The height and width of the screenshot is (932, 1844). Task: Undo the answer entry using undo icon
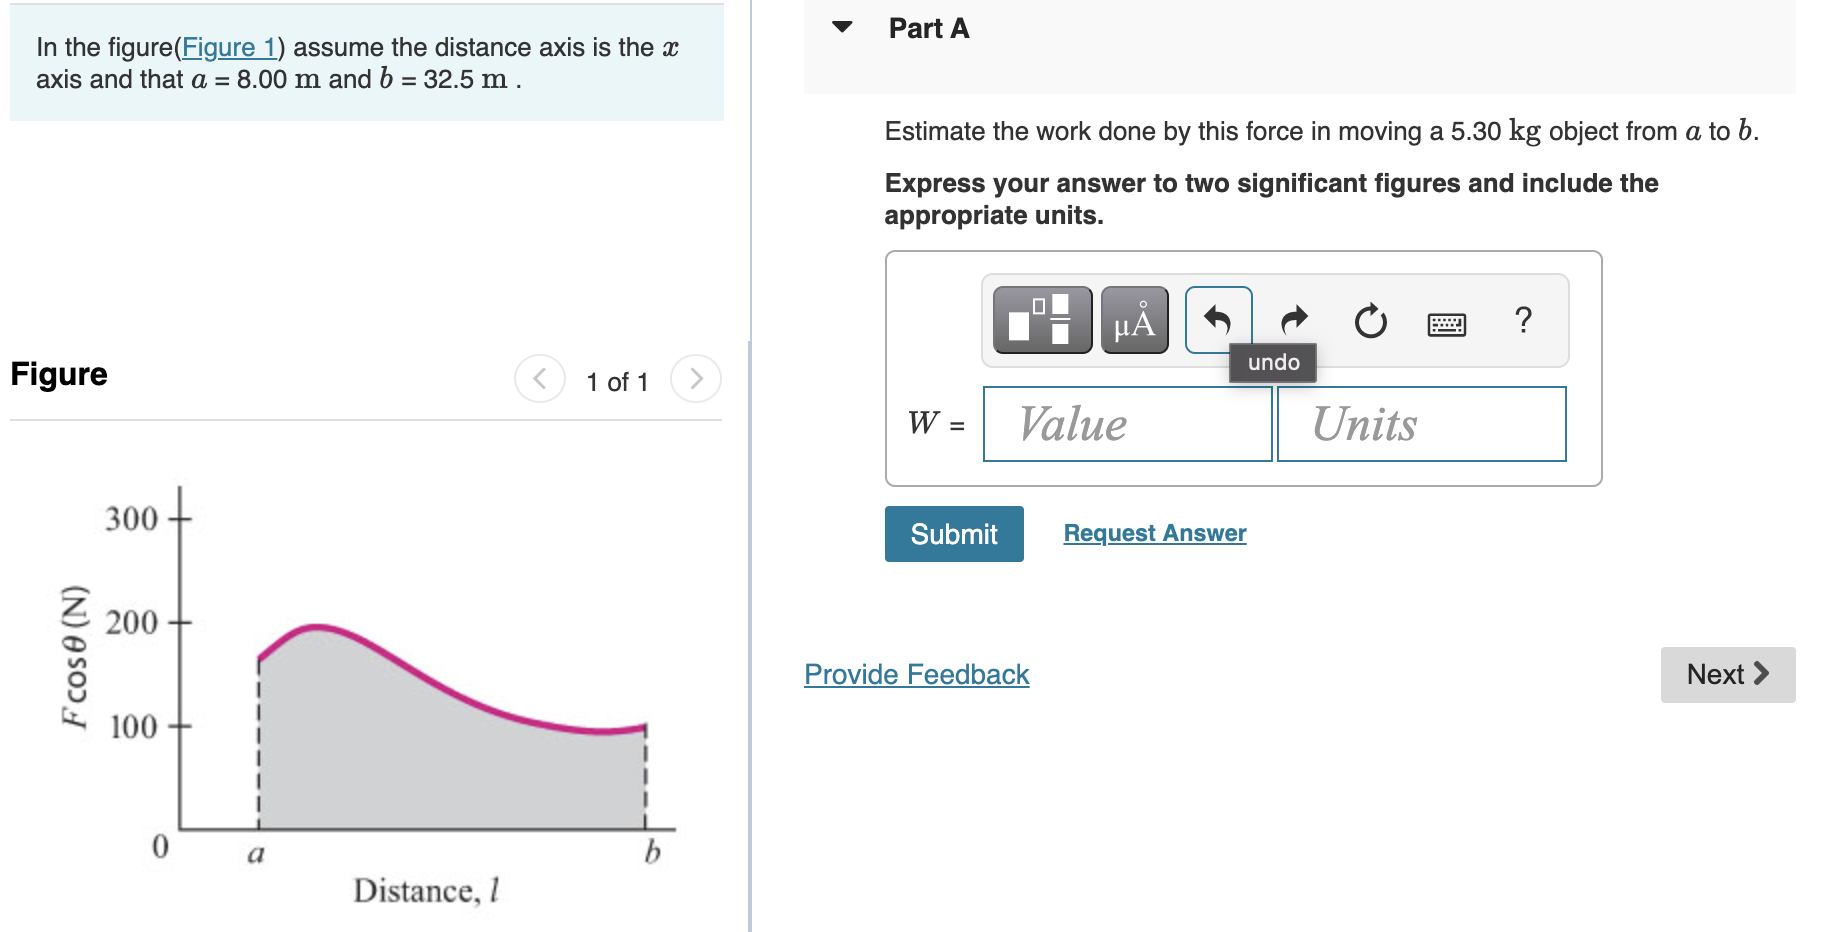(1218, 320)
